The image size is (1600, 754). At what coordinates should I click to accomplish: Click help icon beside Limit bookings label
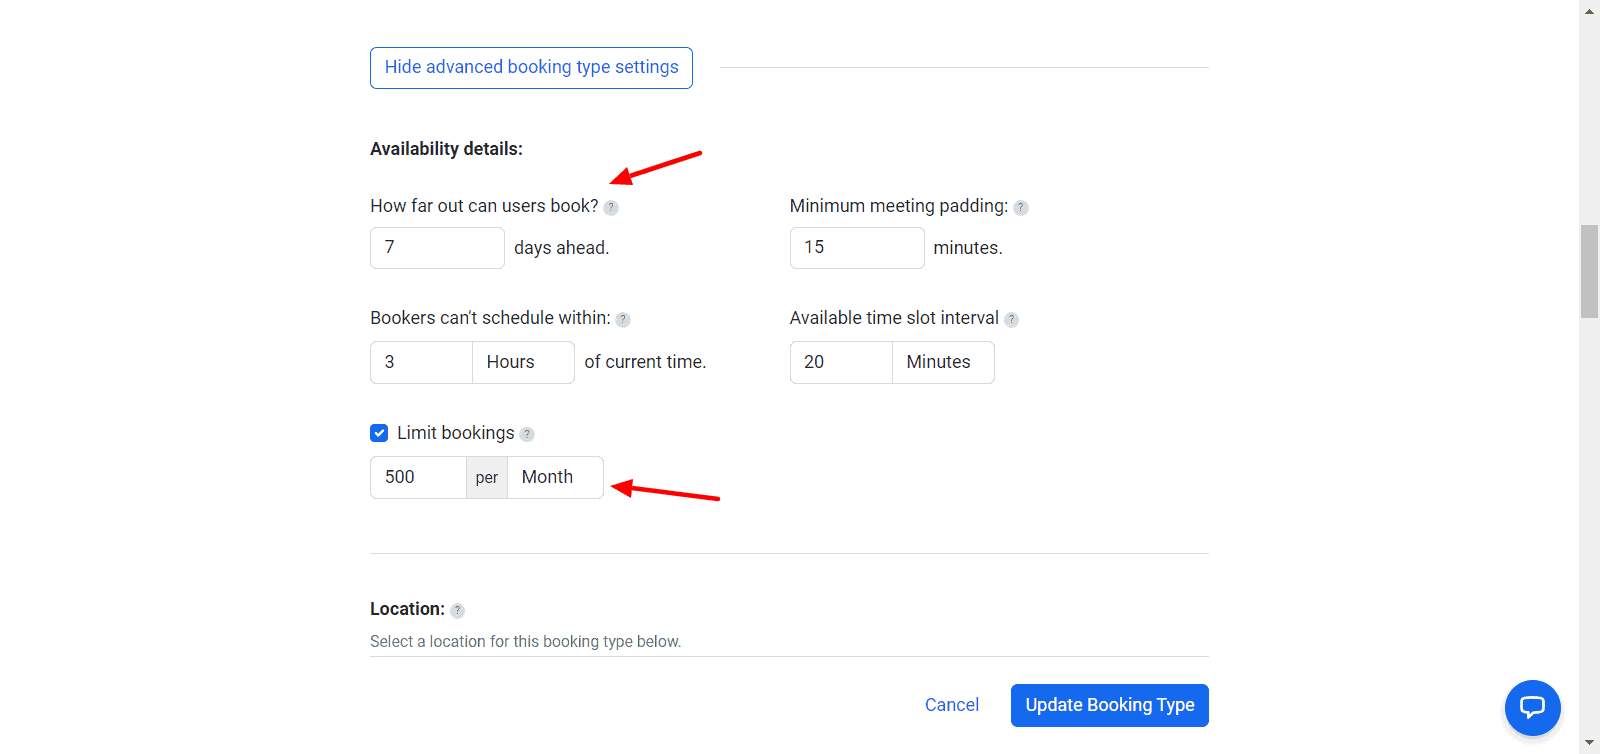click(527, 434)
